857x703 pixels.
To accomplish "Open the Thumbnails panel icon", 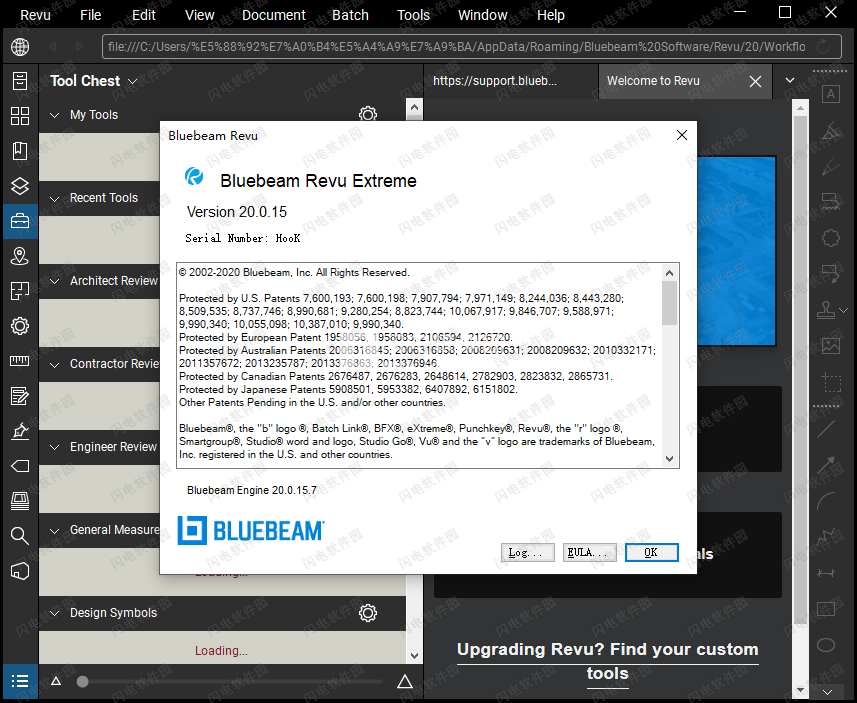I will pyautogui.click(x=20, y=116).
